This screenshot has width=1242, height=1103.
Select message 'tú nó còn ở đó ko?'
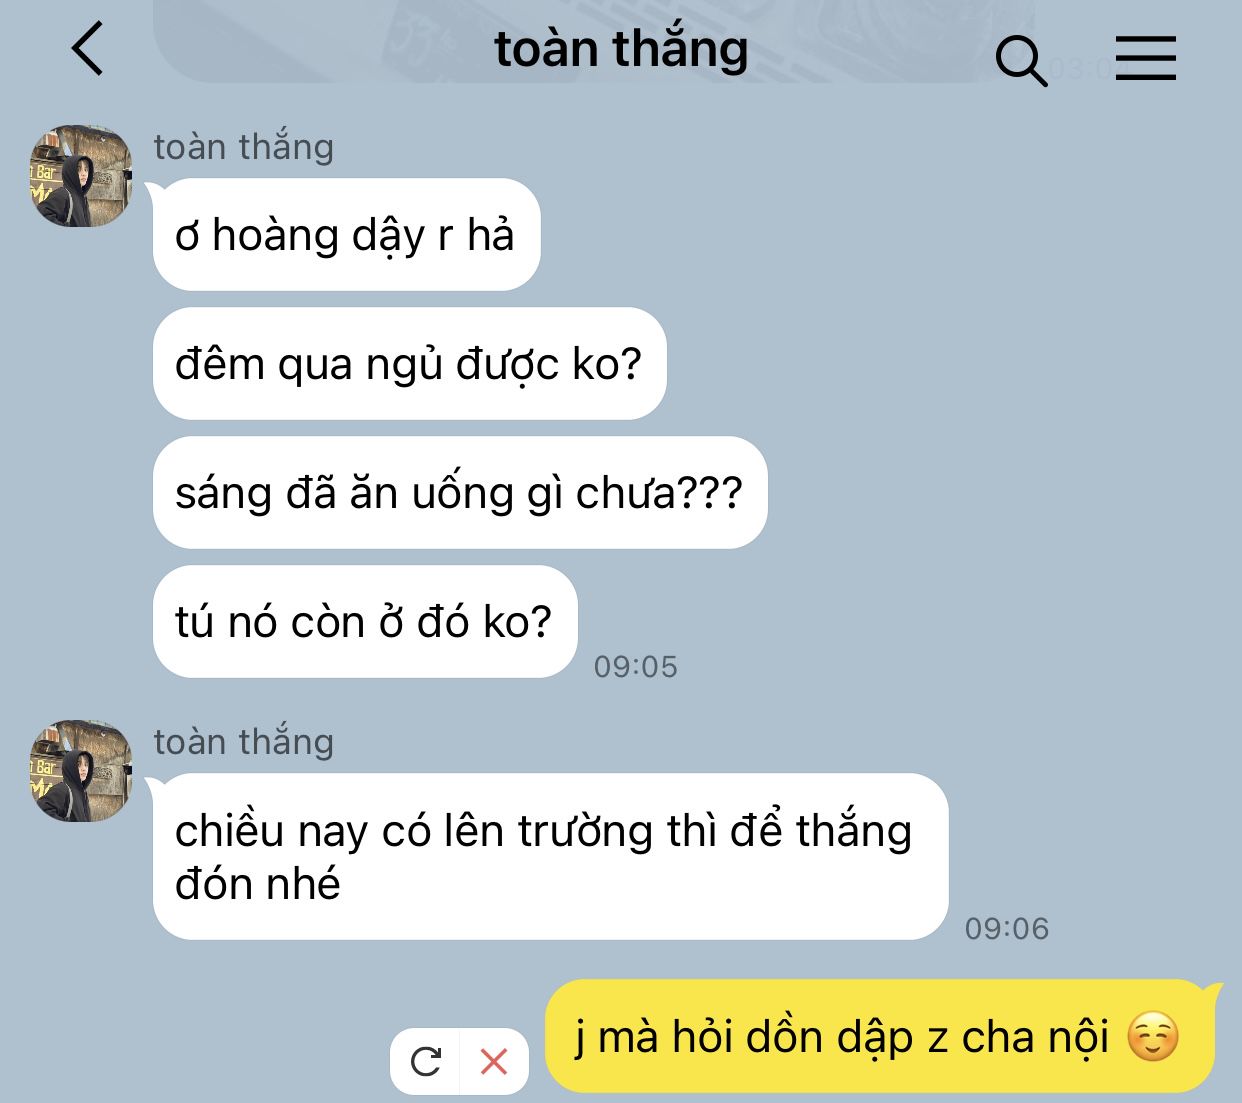pos(365,622)
